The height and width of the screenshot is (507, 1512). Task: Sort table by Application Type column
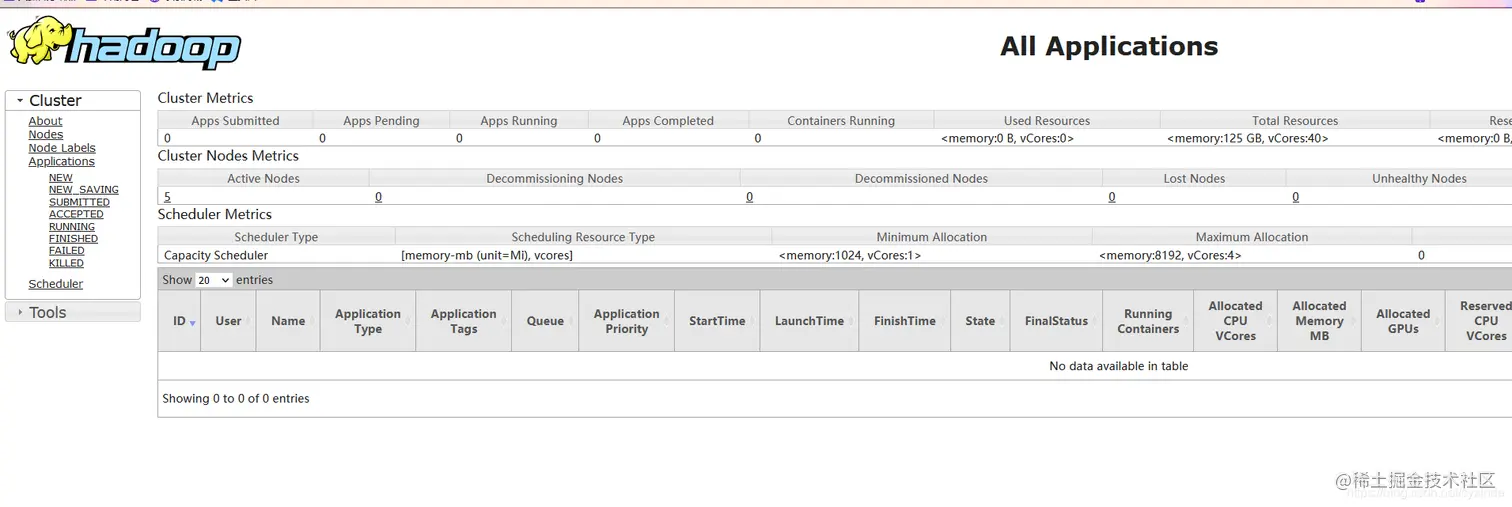click(x=368, y=321)
